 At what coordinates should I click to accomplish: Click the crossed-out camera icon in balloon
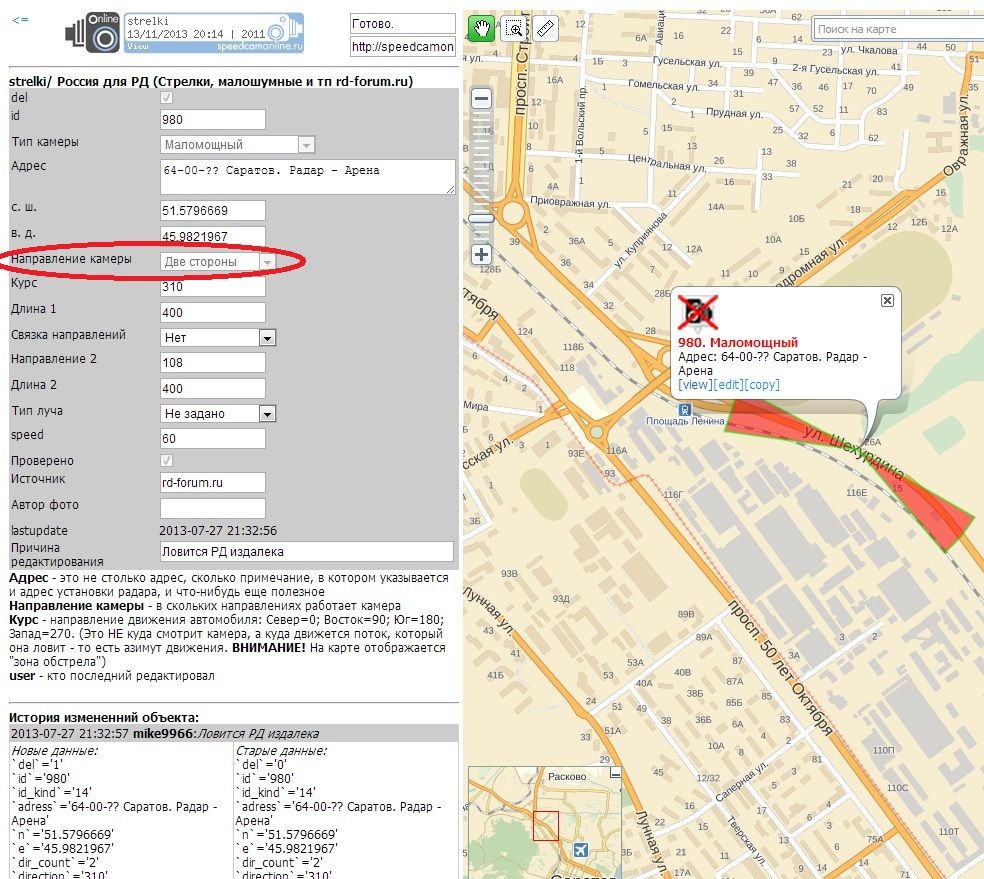point(696,313)
